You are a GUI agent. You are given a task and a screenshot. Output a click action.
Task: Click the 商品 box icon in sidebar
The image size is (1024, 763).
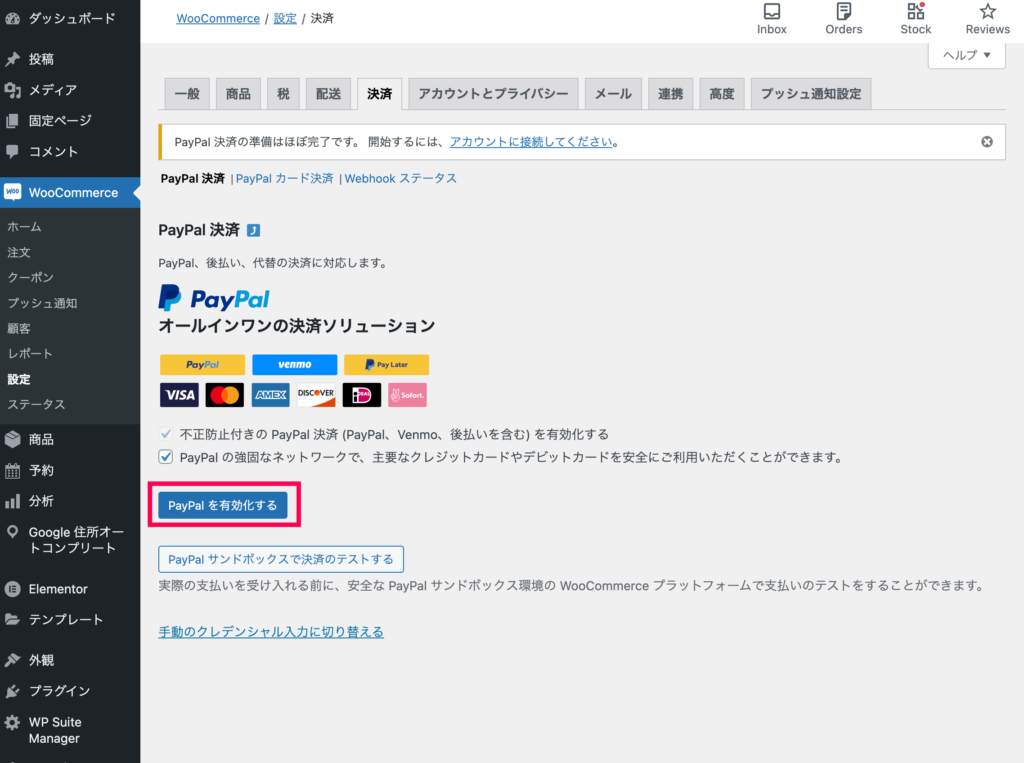pos(12,440)
